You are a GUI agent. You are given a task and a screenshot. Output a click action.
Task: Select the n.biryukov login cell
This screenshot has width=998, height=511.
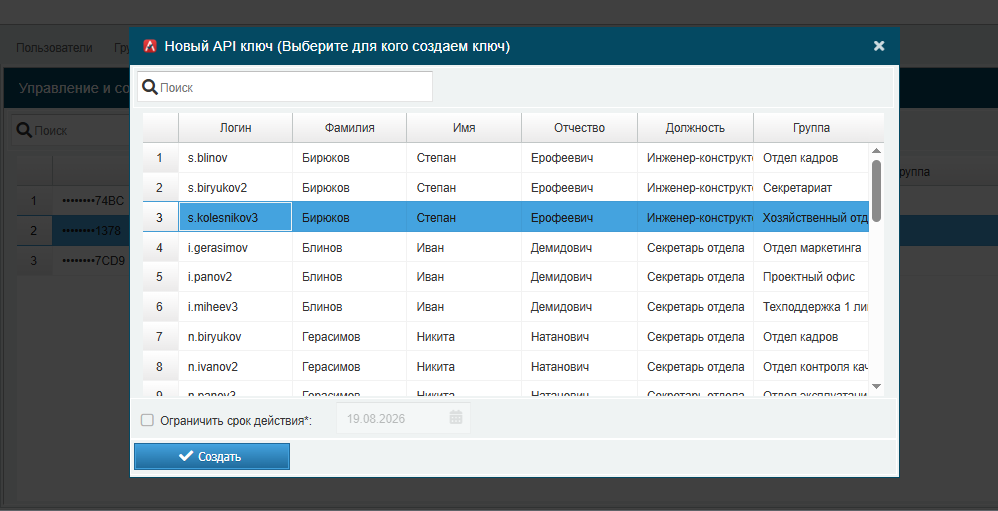pyautogui.click(x=235, y=337)
